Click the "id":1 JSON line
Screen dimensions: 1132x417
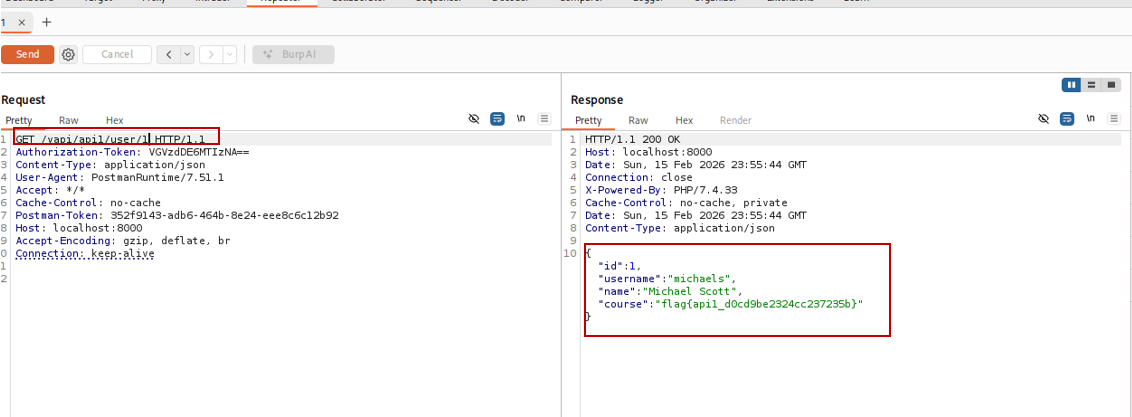pos(619,265)
